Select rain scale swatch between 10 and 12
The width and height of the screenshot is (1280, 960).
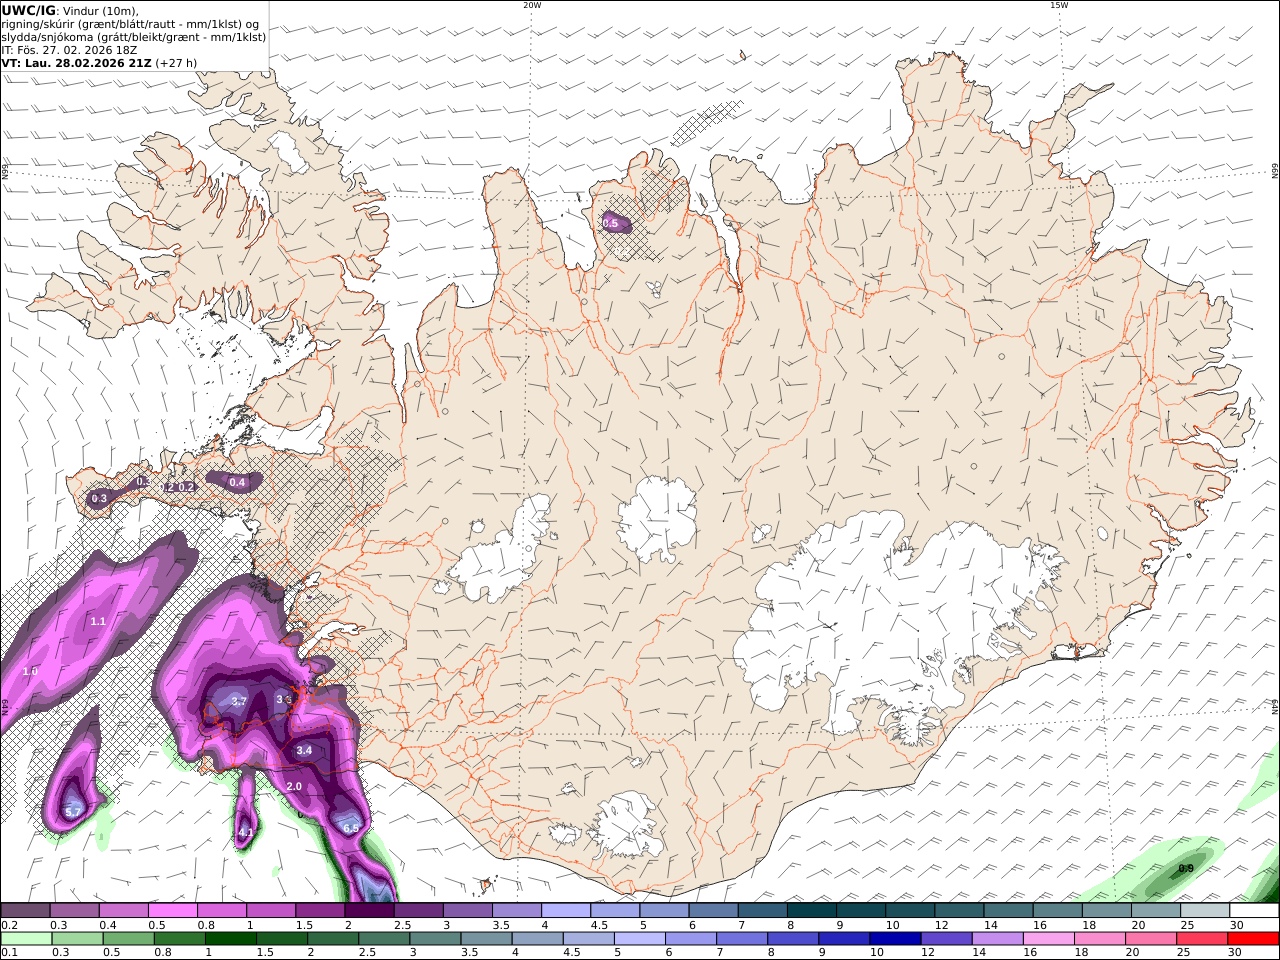(895, 939)
